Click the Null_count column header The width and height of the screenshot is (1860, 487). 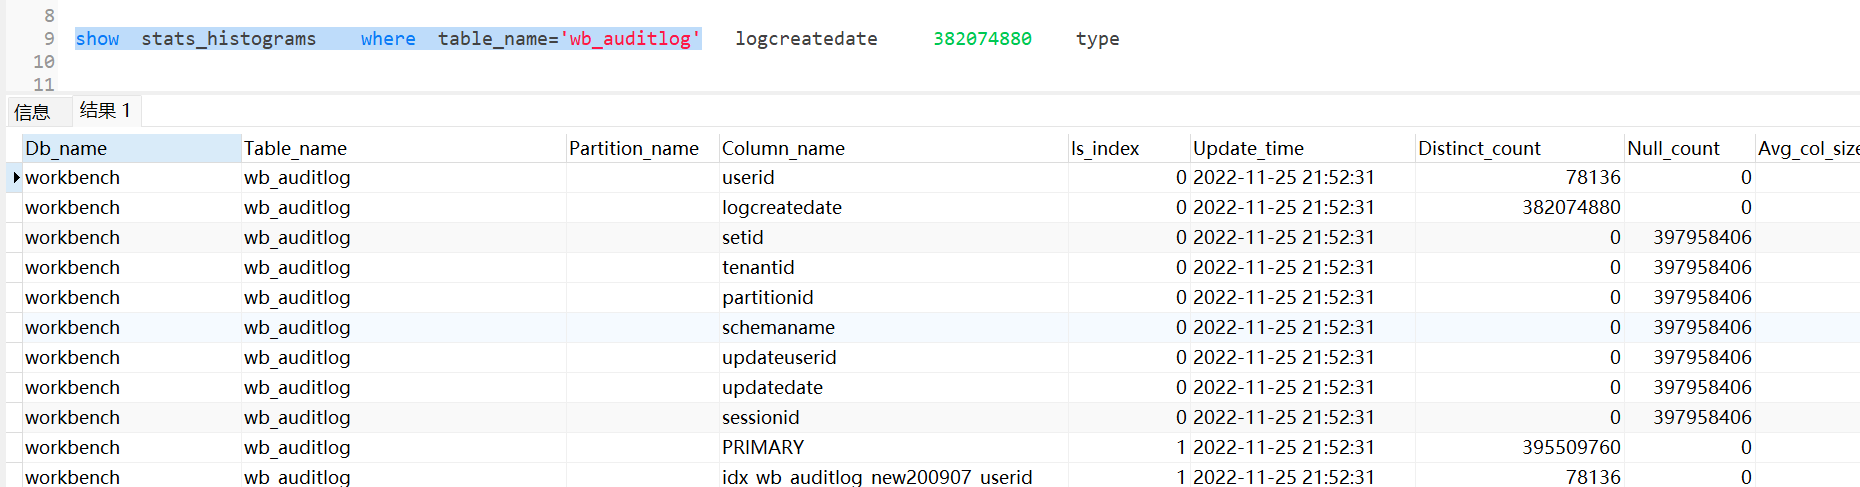point(1673,148)
